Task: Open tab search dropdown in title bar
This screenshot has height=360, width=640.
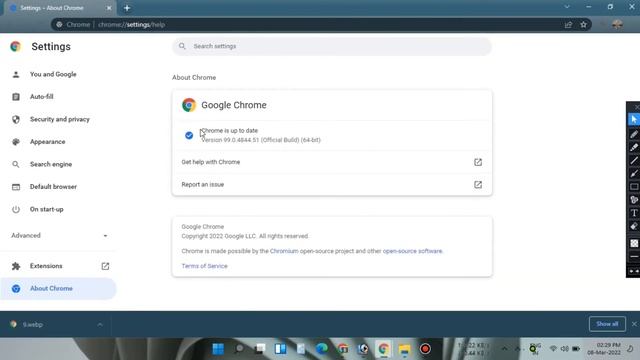Action: point(567,7)
